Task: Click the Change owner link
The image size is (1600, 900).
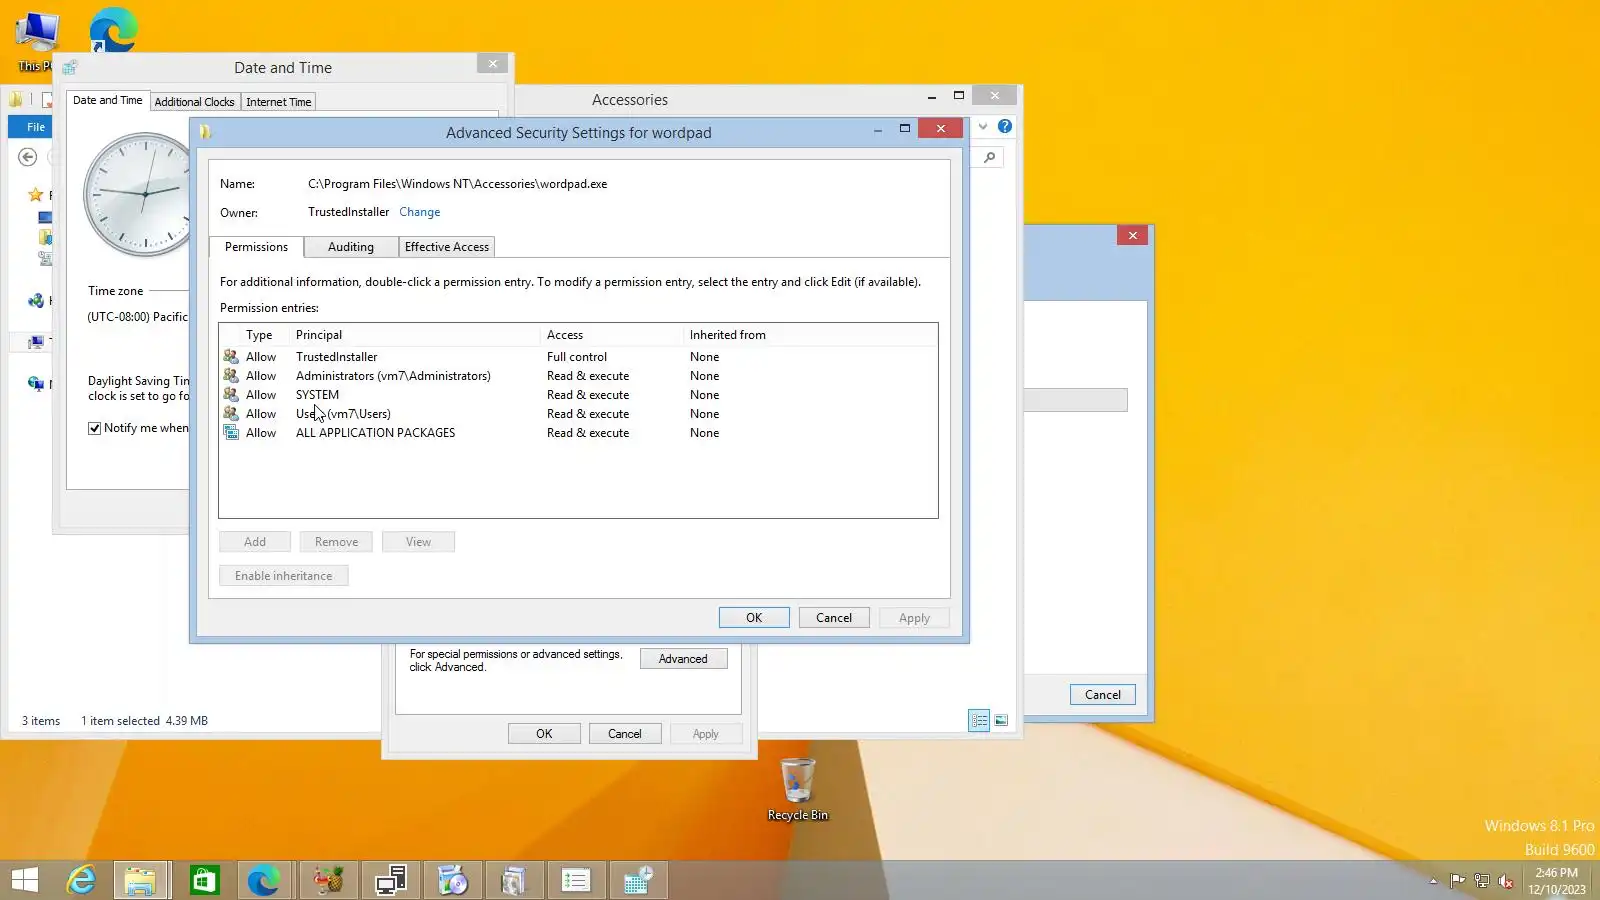Action: coord(420,212)
